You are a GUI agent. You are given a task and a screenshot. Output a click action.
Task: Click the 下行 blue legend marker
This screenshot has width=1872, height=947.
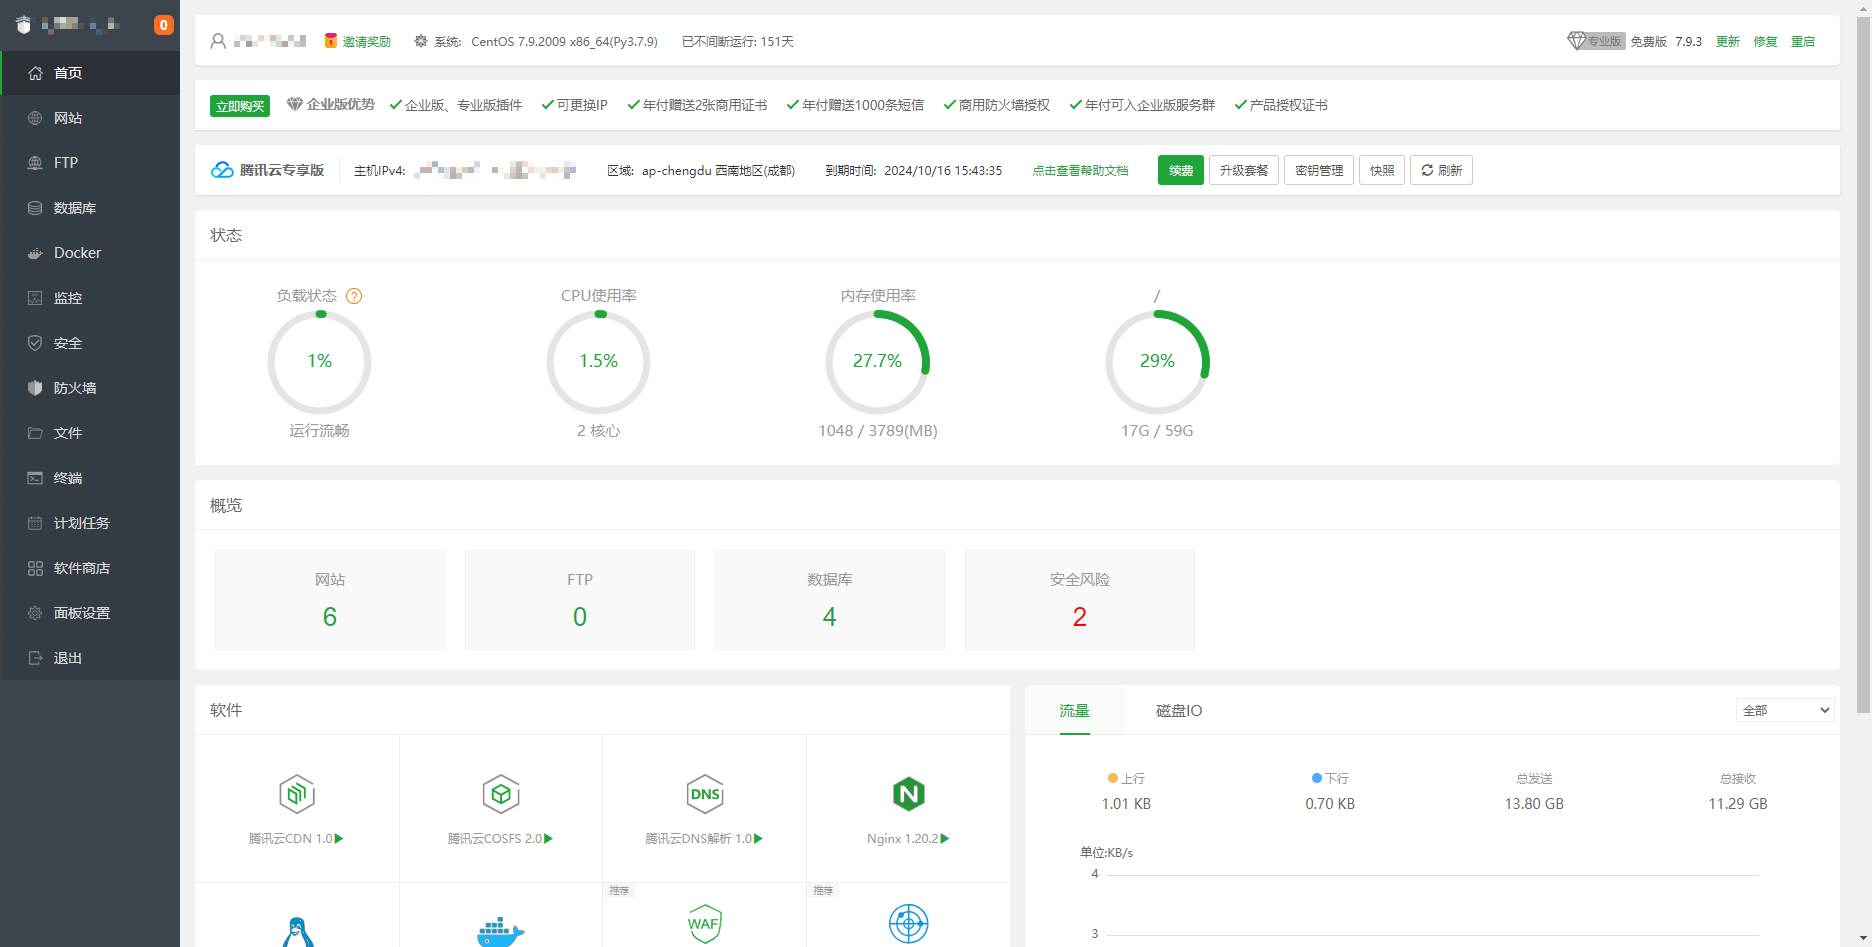click(1317, 778)
